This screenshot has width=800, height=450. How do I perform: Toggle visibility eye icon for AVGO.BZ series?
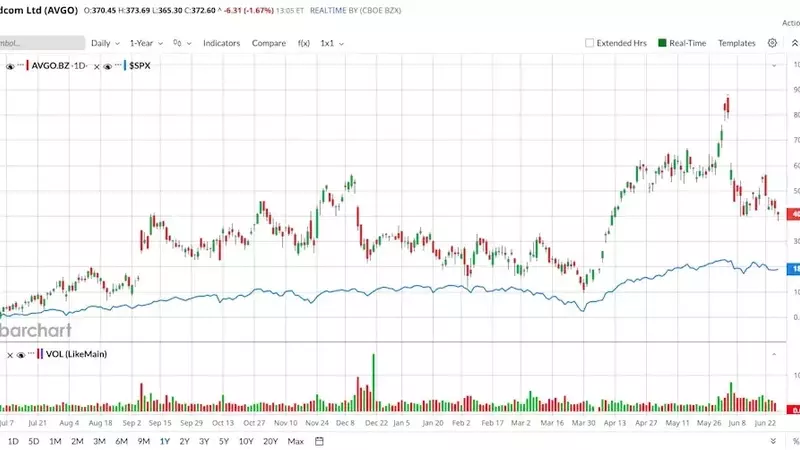pos(10,66)
